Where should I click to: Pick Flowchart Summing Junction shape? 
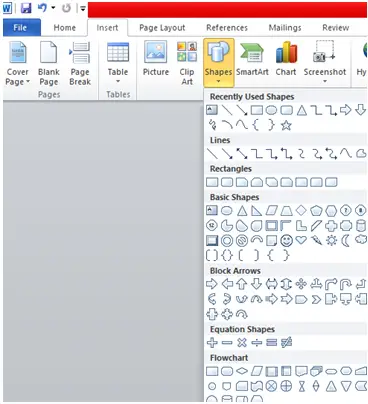[271, 386]
